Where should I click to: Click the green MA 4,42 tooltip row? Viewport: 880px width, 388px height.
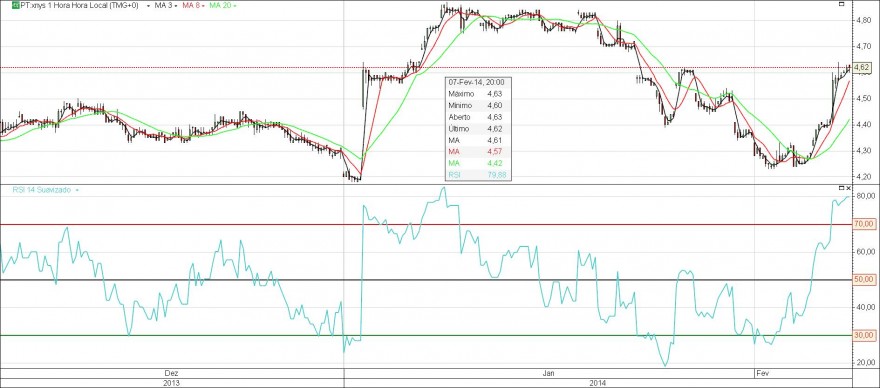(x=478, y=163)
